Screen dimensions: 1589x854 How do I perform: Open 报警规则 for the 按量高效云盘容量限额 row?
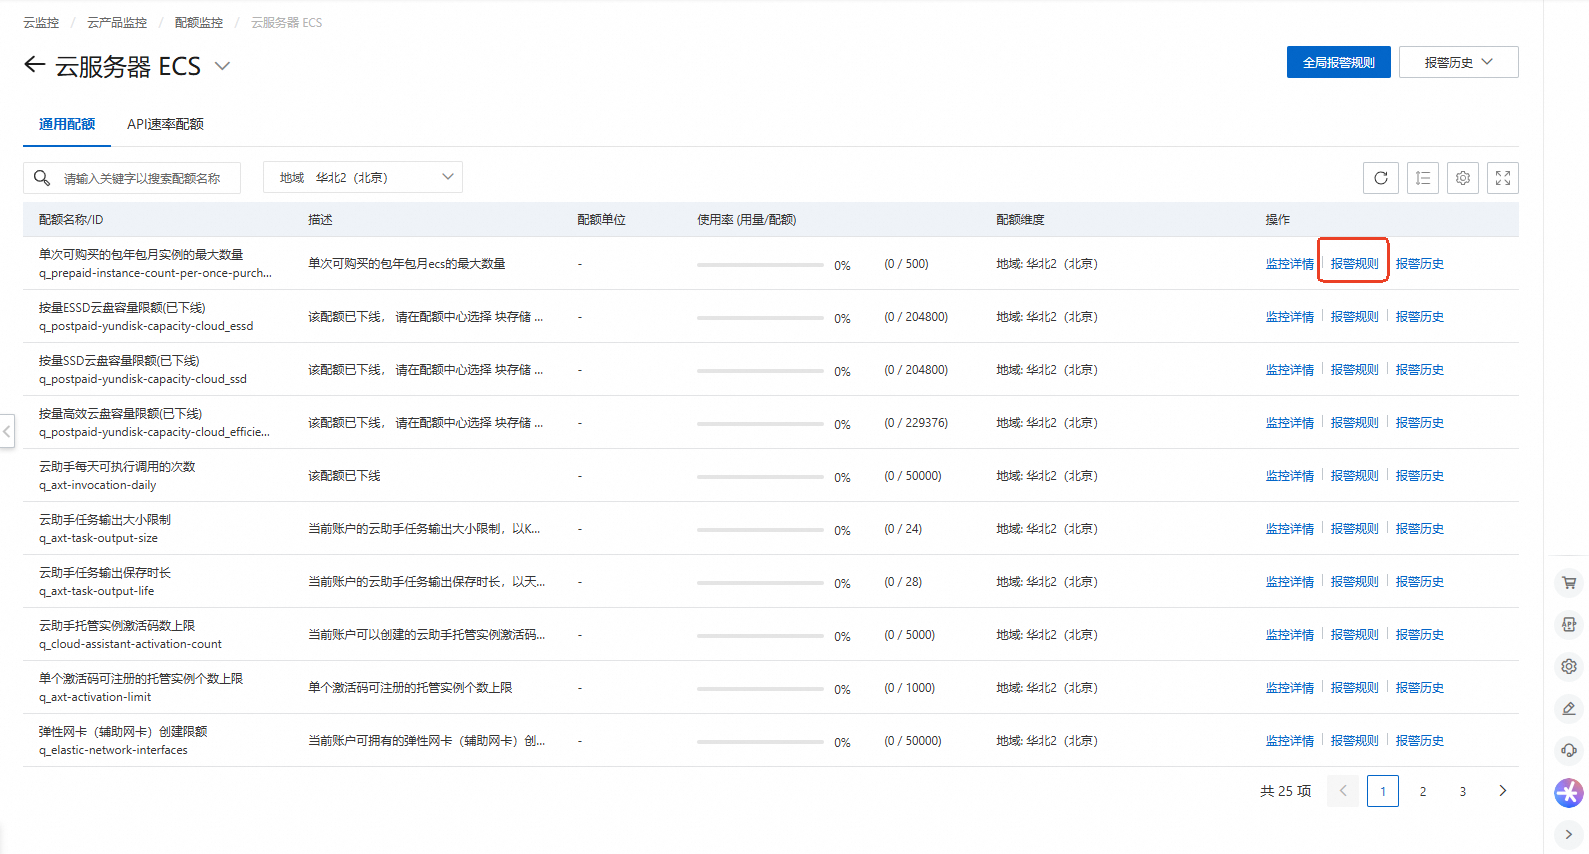tap(1355, 423)
